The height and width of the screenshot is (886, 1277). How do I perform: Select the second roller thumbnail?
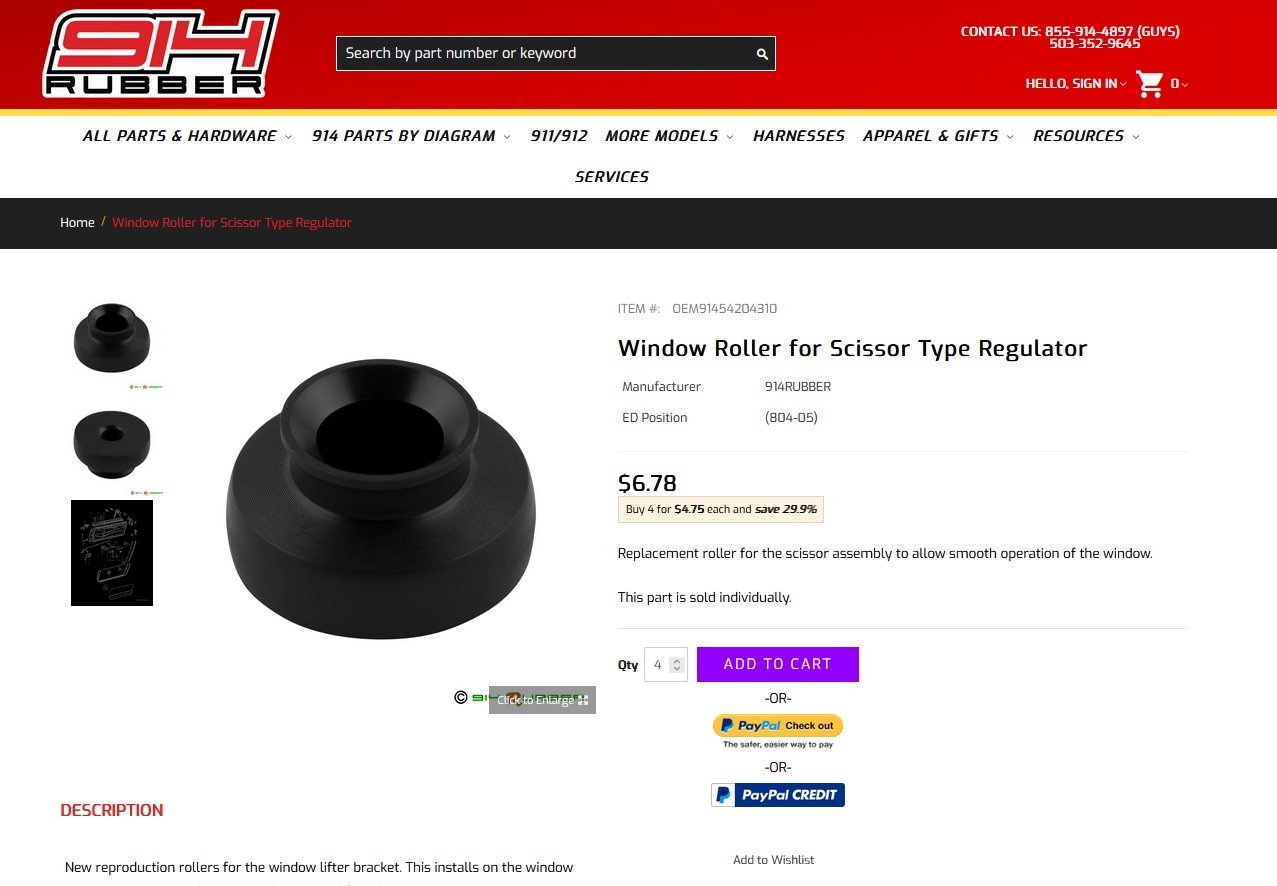112,444
